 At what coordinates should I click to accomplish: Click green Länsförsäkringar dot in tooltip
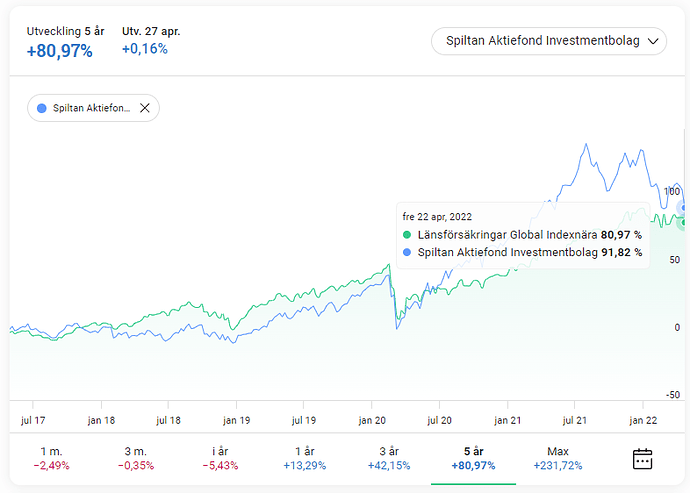pyautogui.click(x=408, y=235)
